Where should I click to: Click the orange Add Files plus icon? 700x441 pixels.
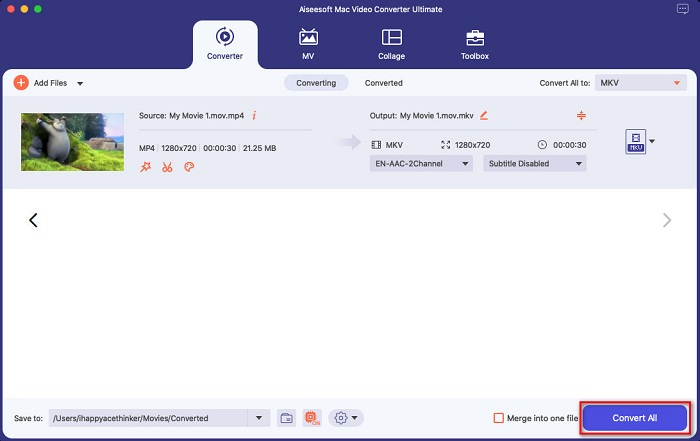(21, 83)
